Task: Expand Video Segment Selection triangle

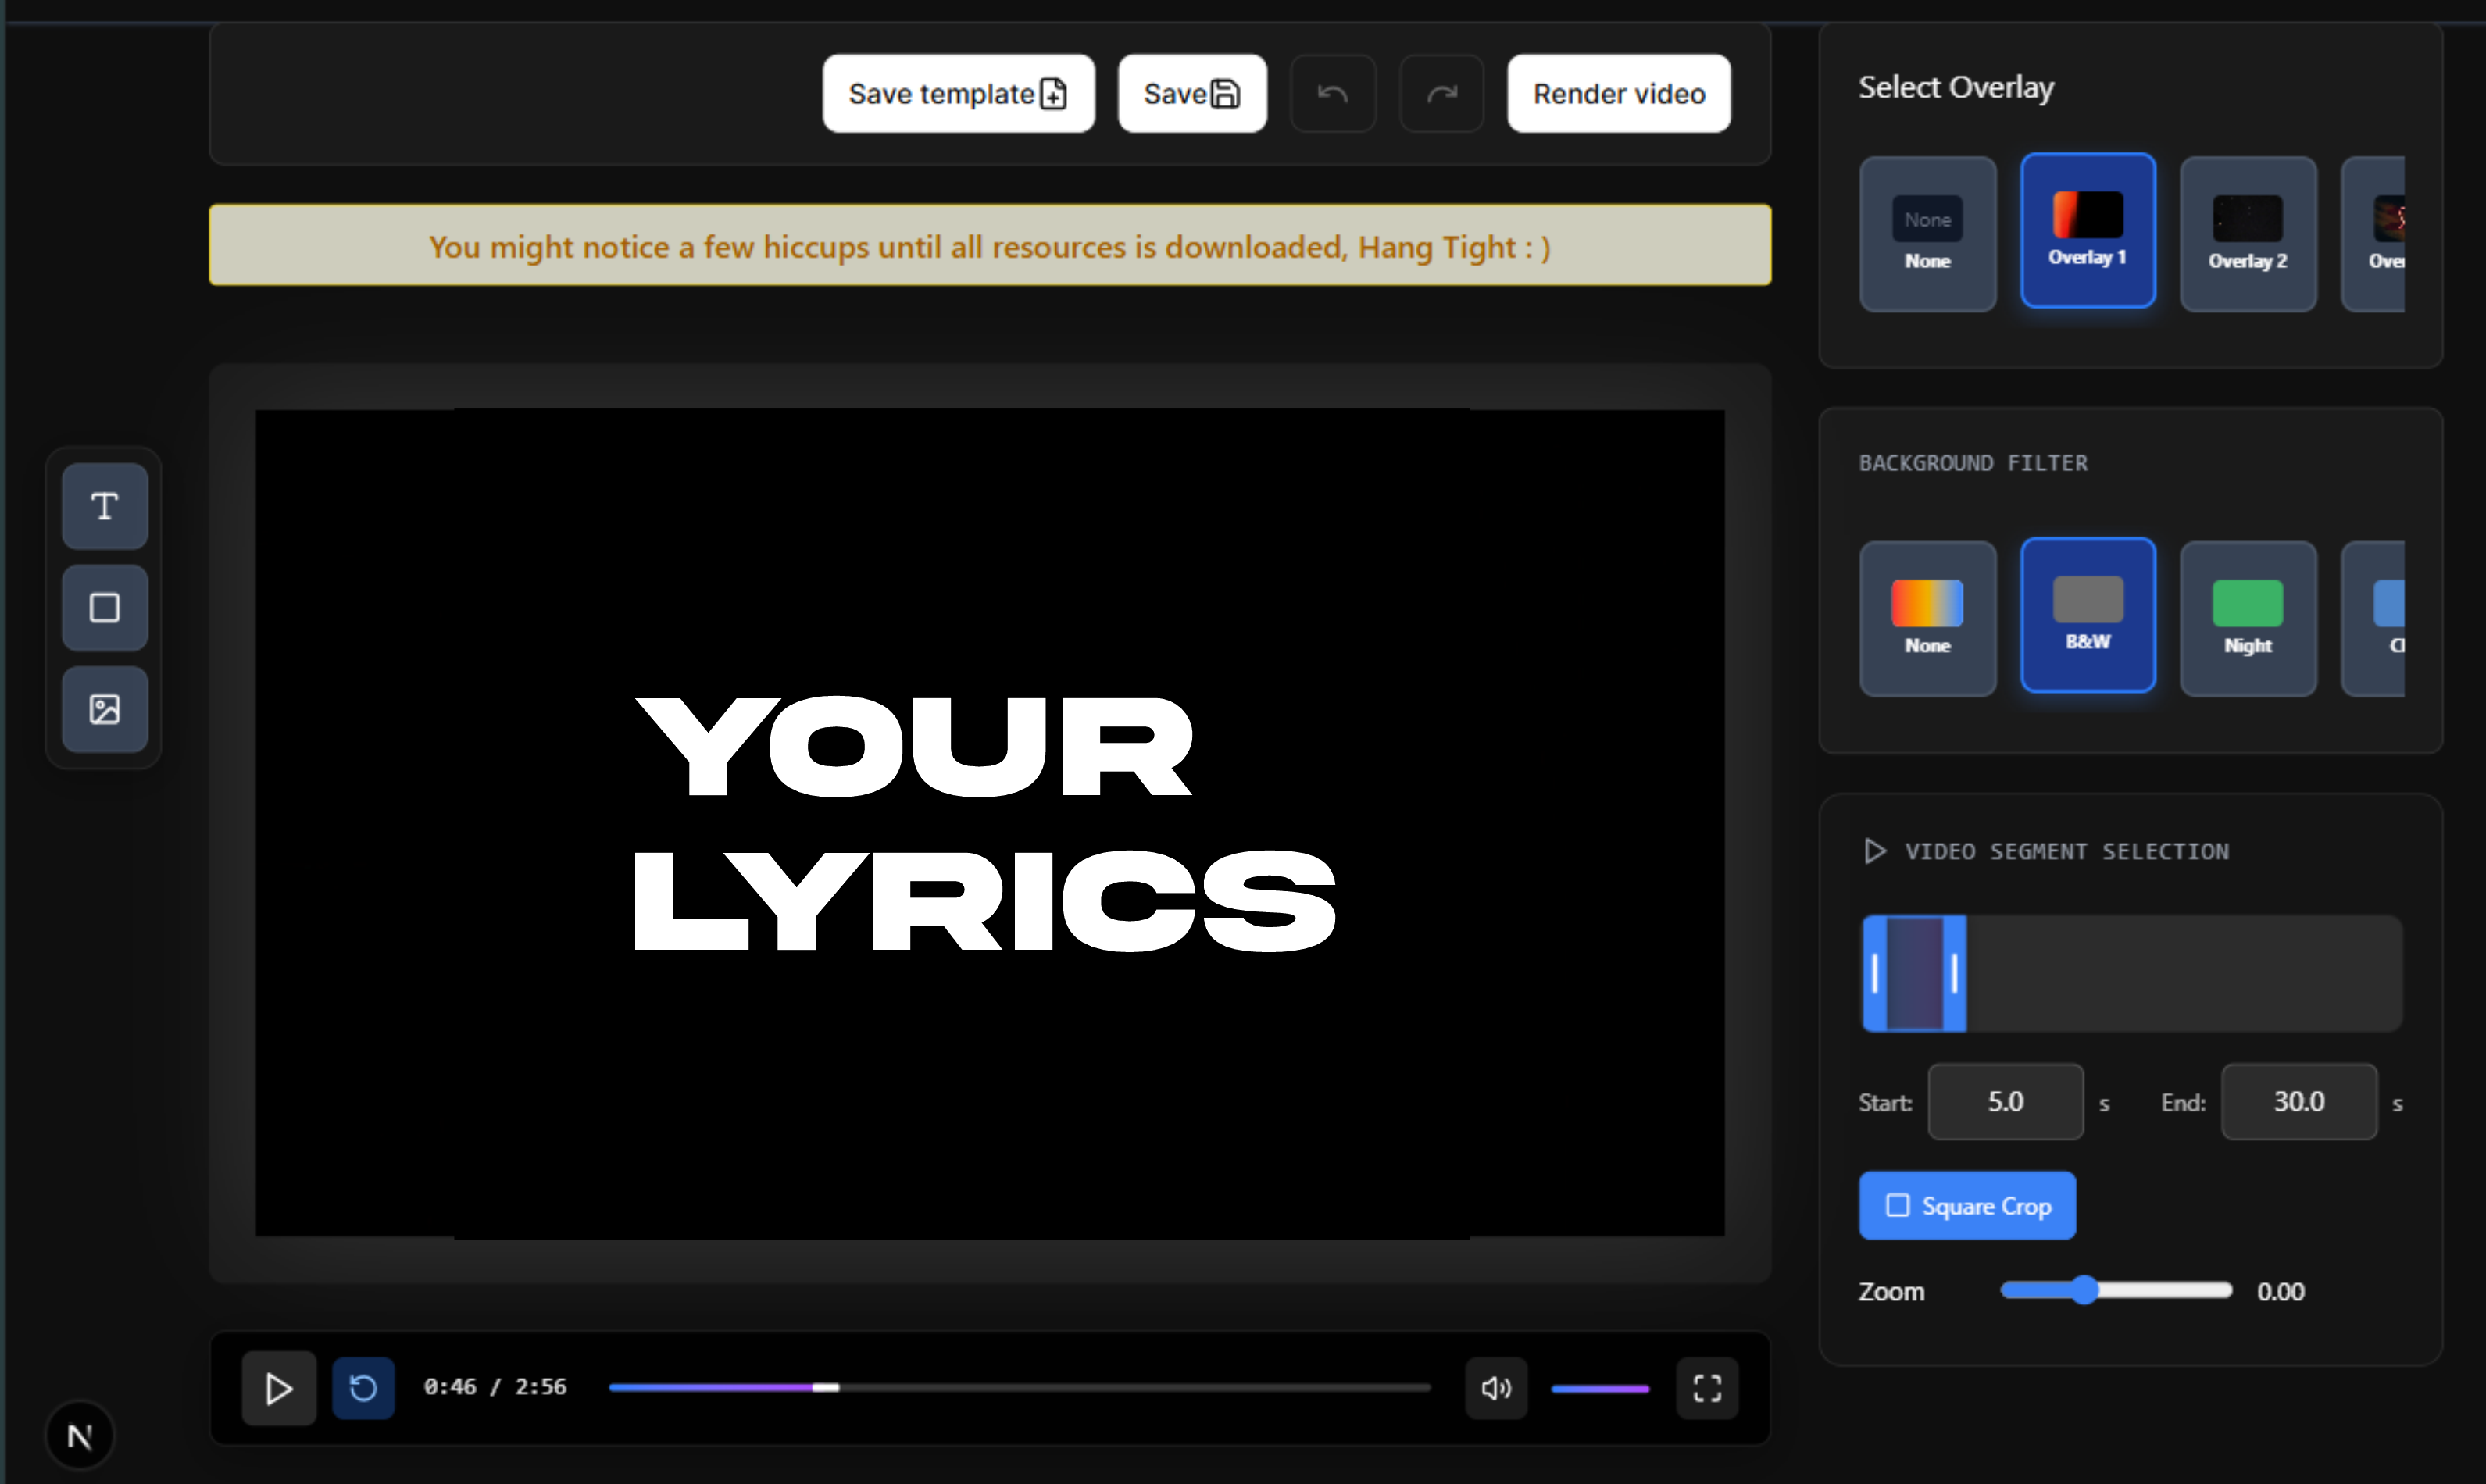Action: pyautogui.click(x=1874, y=851)
